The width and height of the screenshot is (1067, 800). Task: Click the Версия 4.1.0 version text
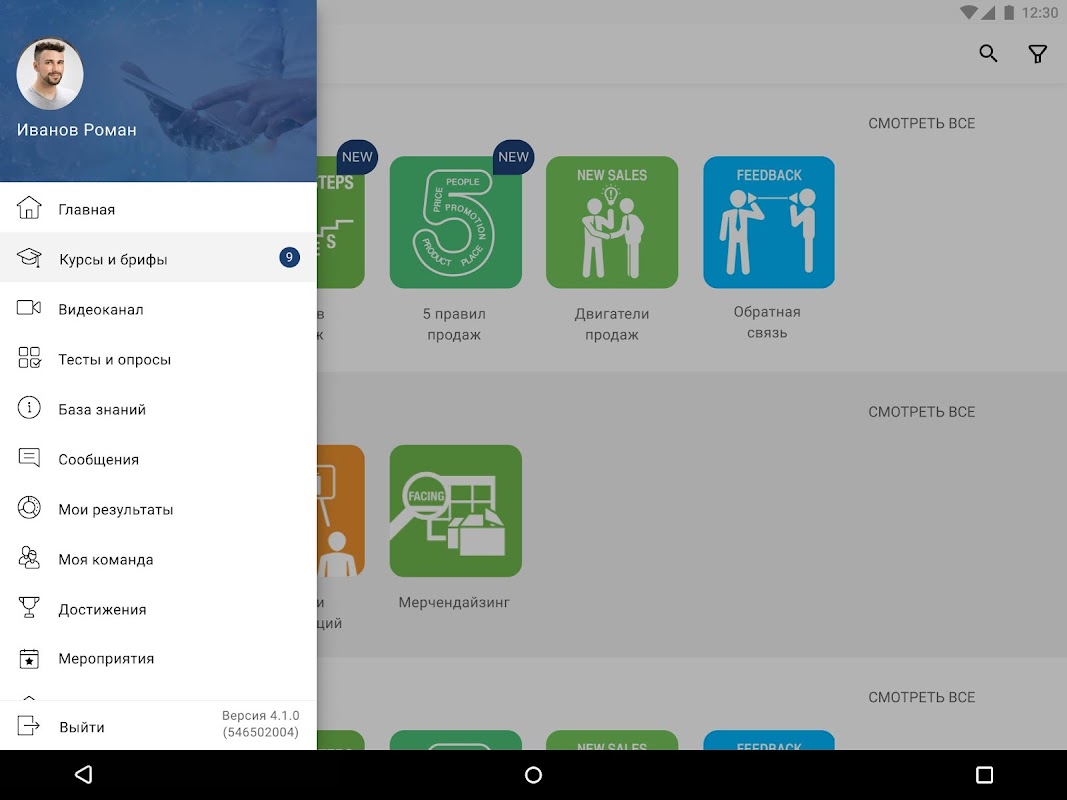coord(261,724)
